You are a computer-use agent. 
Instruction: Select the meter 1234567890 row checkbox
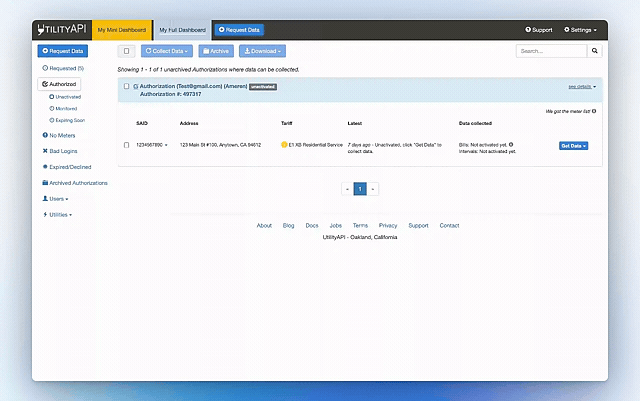[126, 145]
